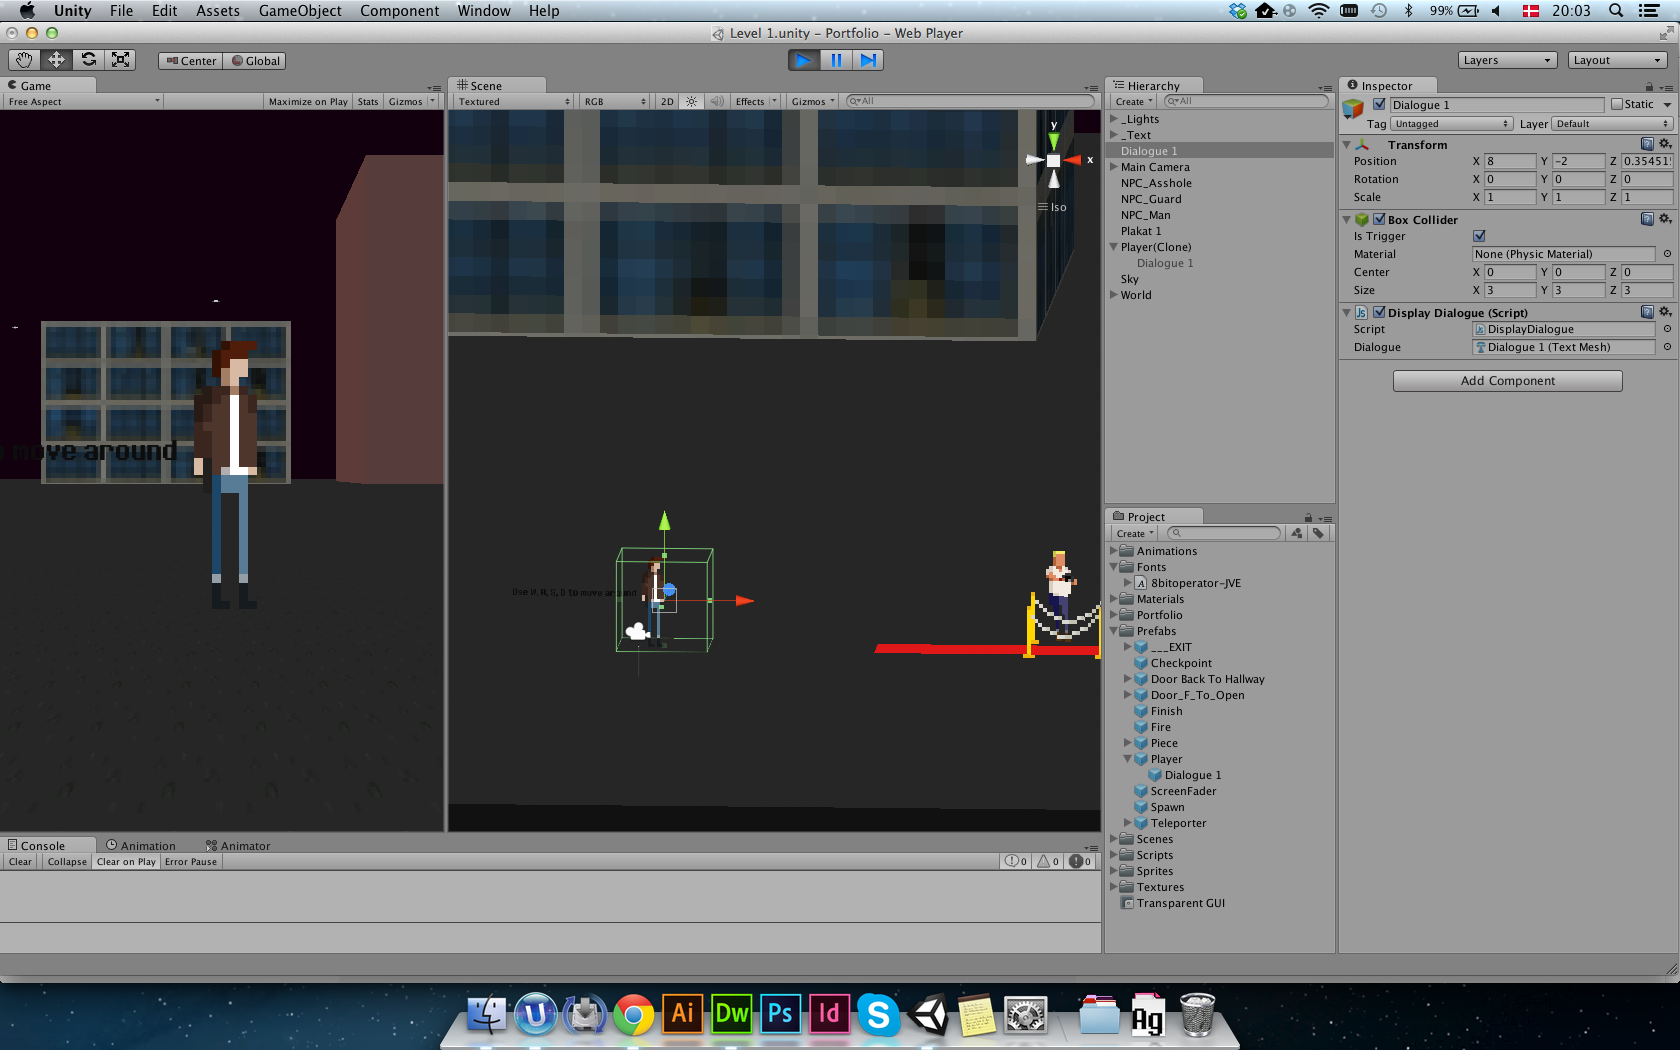Open Display Dialogue script gear menu

1665,312
